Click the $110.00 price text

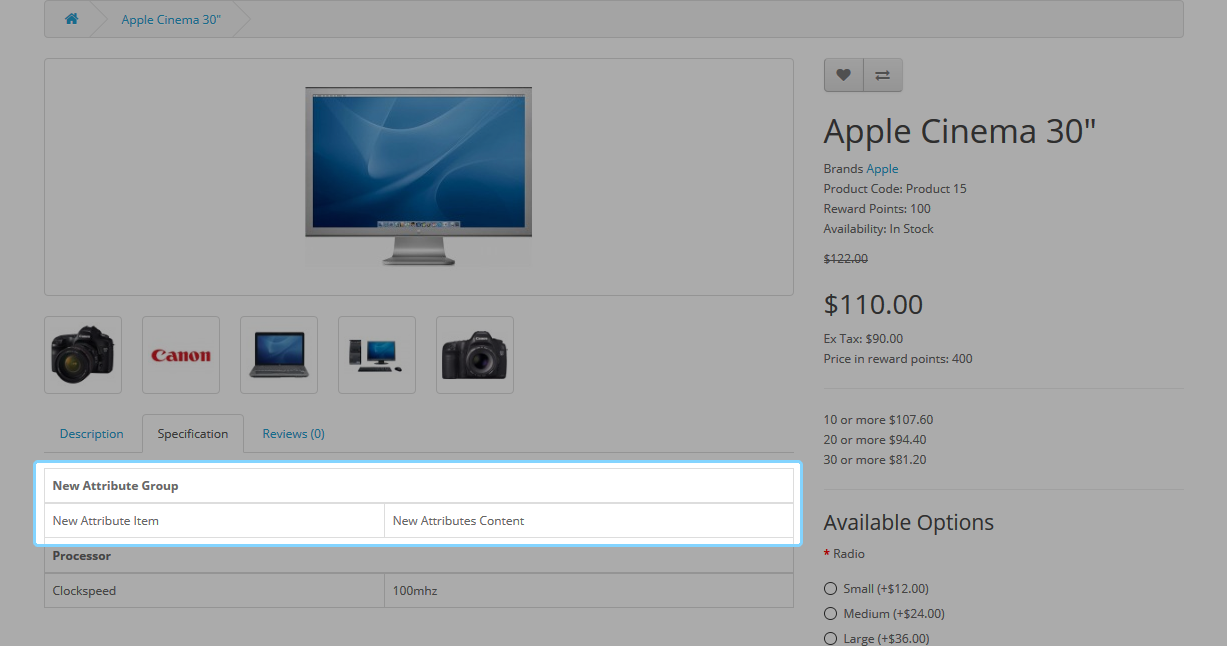click(x=874, y=305)
